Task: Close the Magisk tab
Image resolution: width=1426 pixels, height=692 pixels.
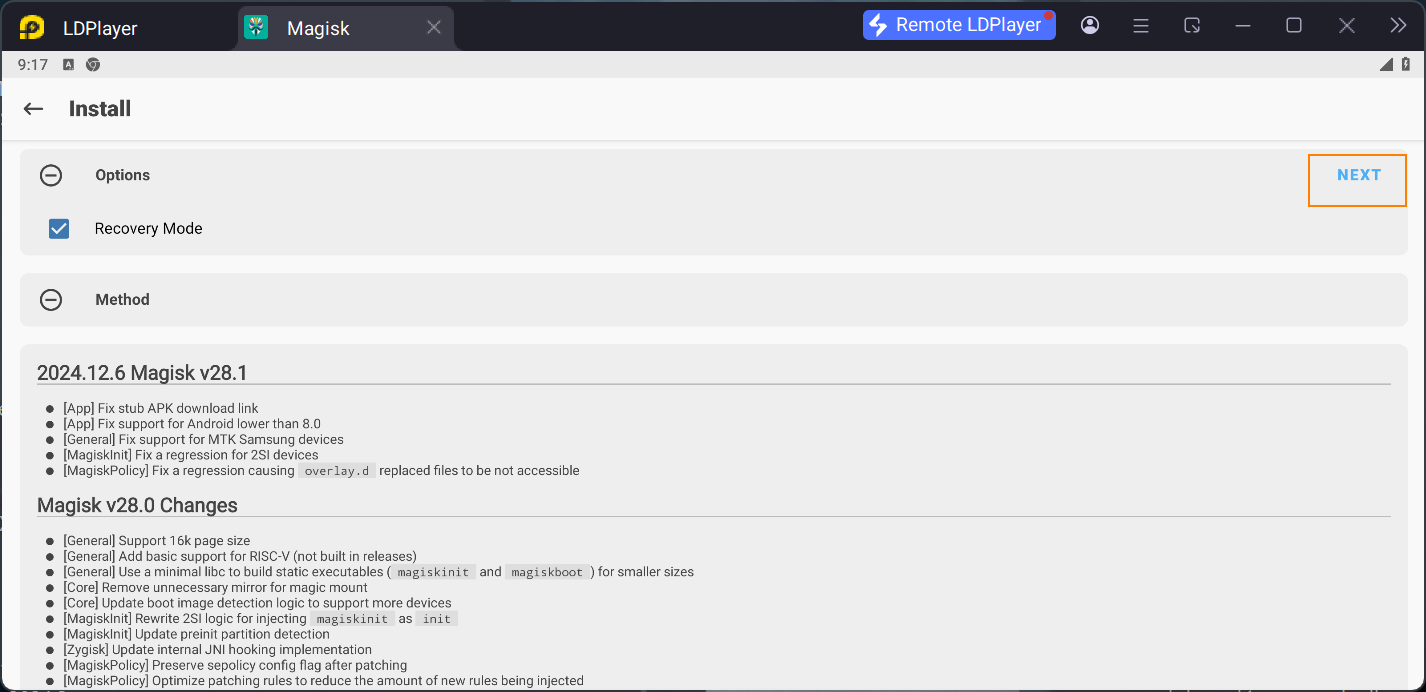Action: click(x=434, y=28)
